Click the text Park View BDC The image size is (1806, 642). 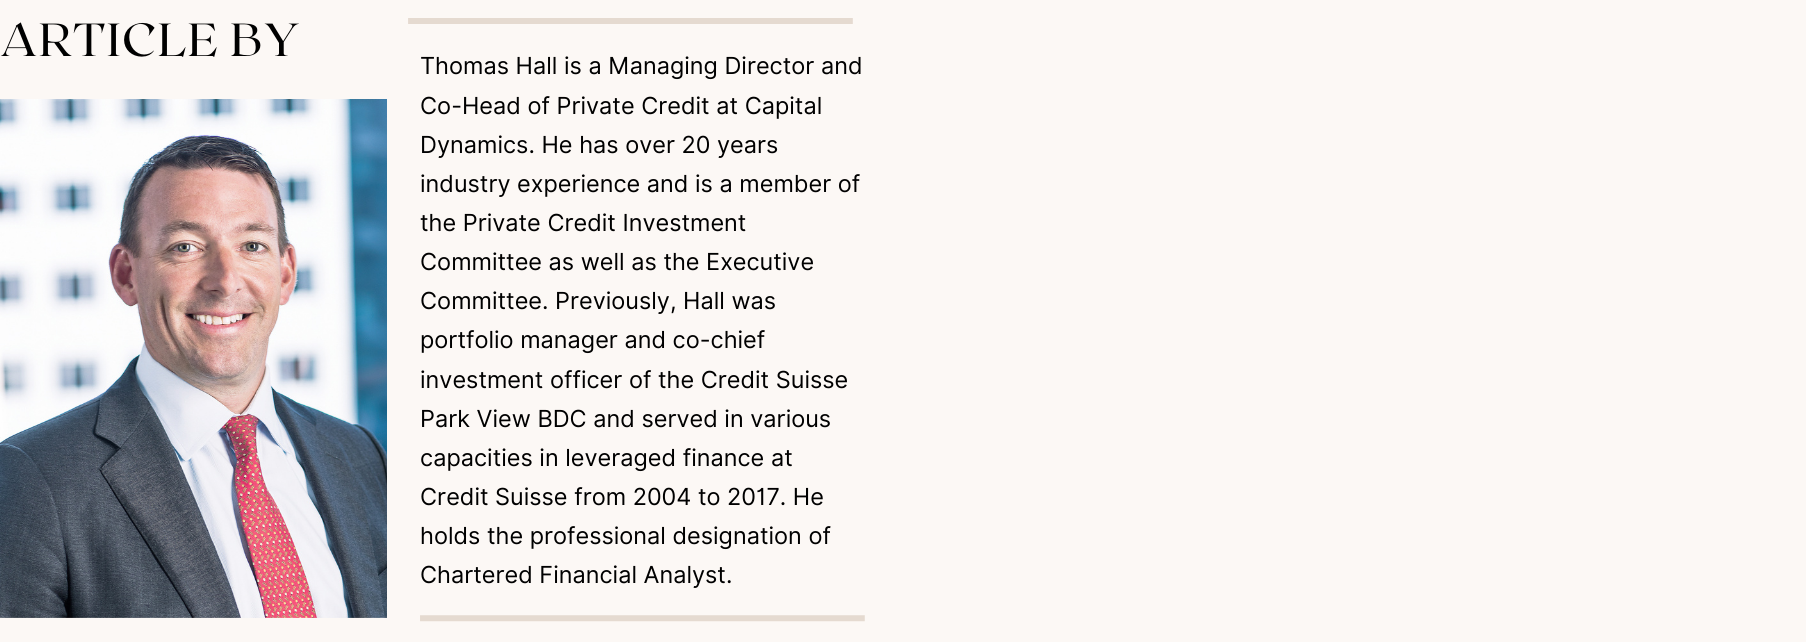(x=503, y=419)
